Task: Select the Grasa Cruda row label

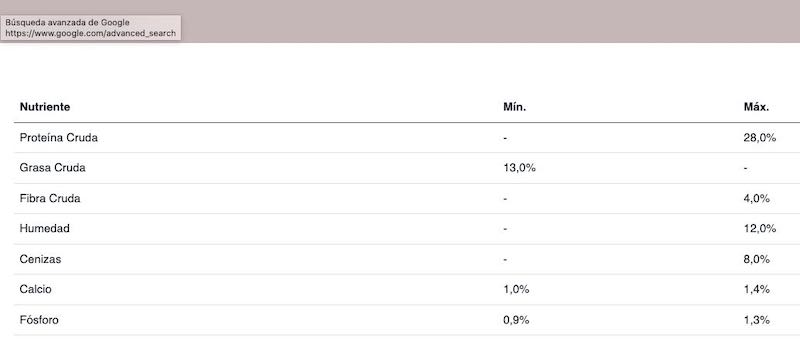Action: pos(53,168)
